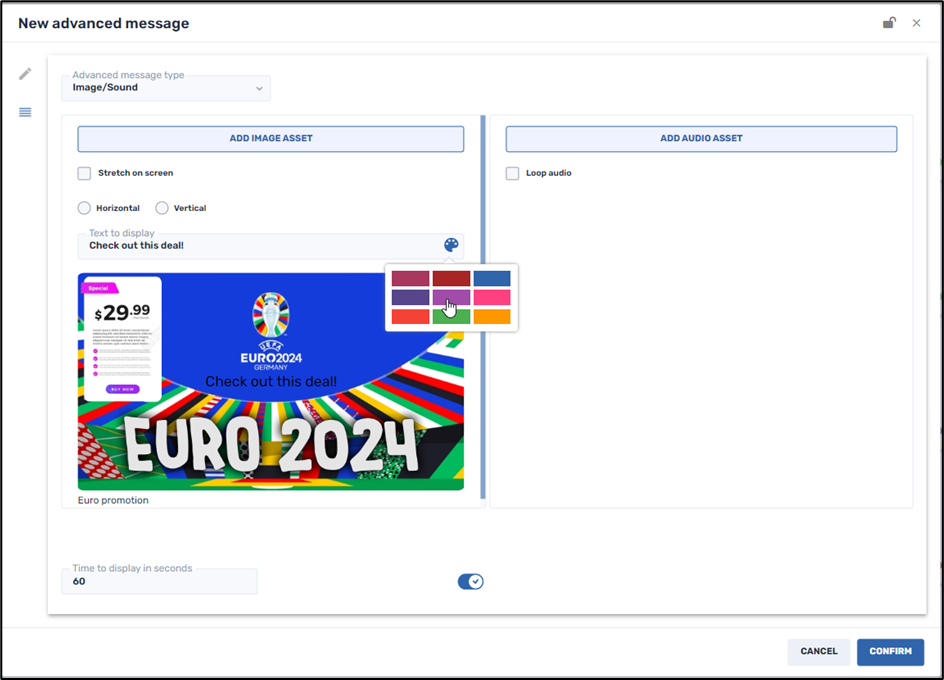
Task: Click the ADD AUDIO ASSET button
Action: [x=701, y=139]
